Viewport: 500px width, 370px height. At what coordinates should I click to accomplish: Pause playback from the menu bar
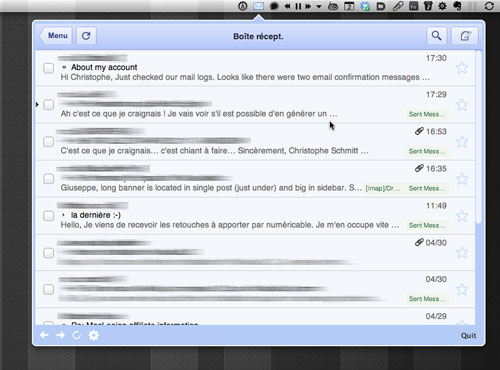coord(298,6)
